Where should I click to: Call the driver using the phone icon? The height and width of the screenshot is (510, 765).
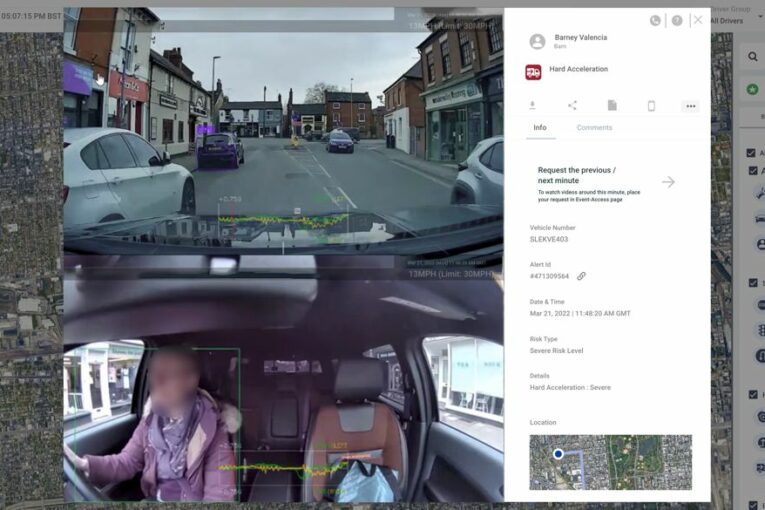655,20
